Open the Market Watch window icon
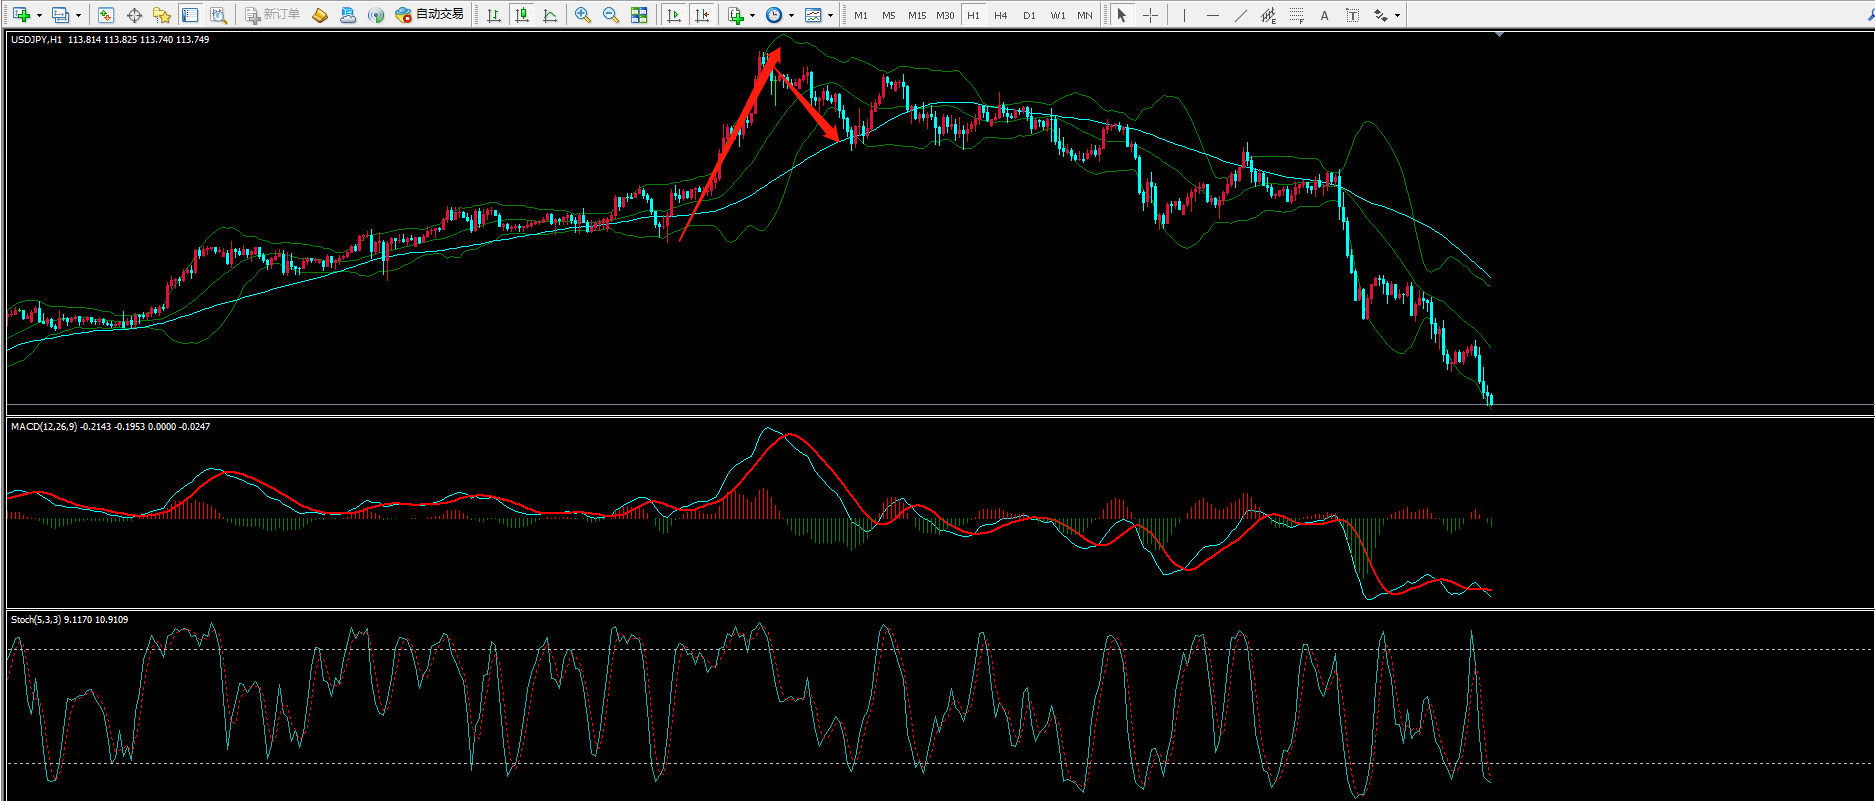 click(106, 15)
